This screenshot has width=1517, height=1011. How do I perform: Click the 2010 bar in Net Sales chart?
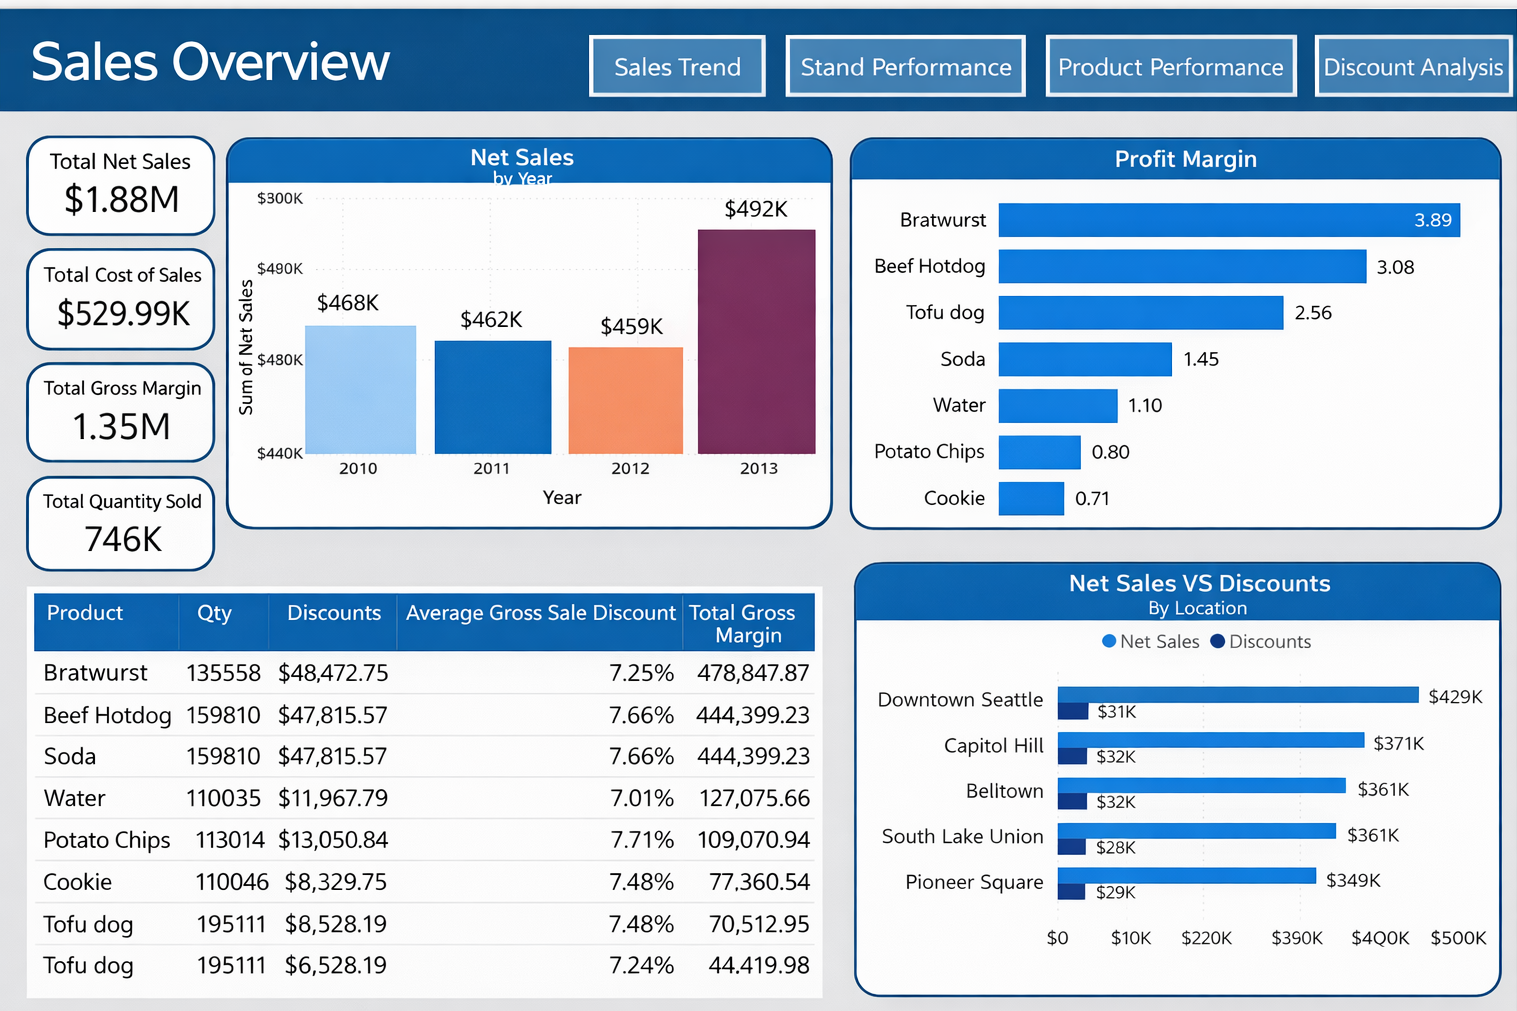[360, 388]
